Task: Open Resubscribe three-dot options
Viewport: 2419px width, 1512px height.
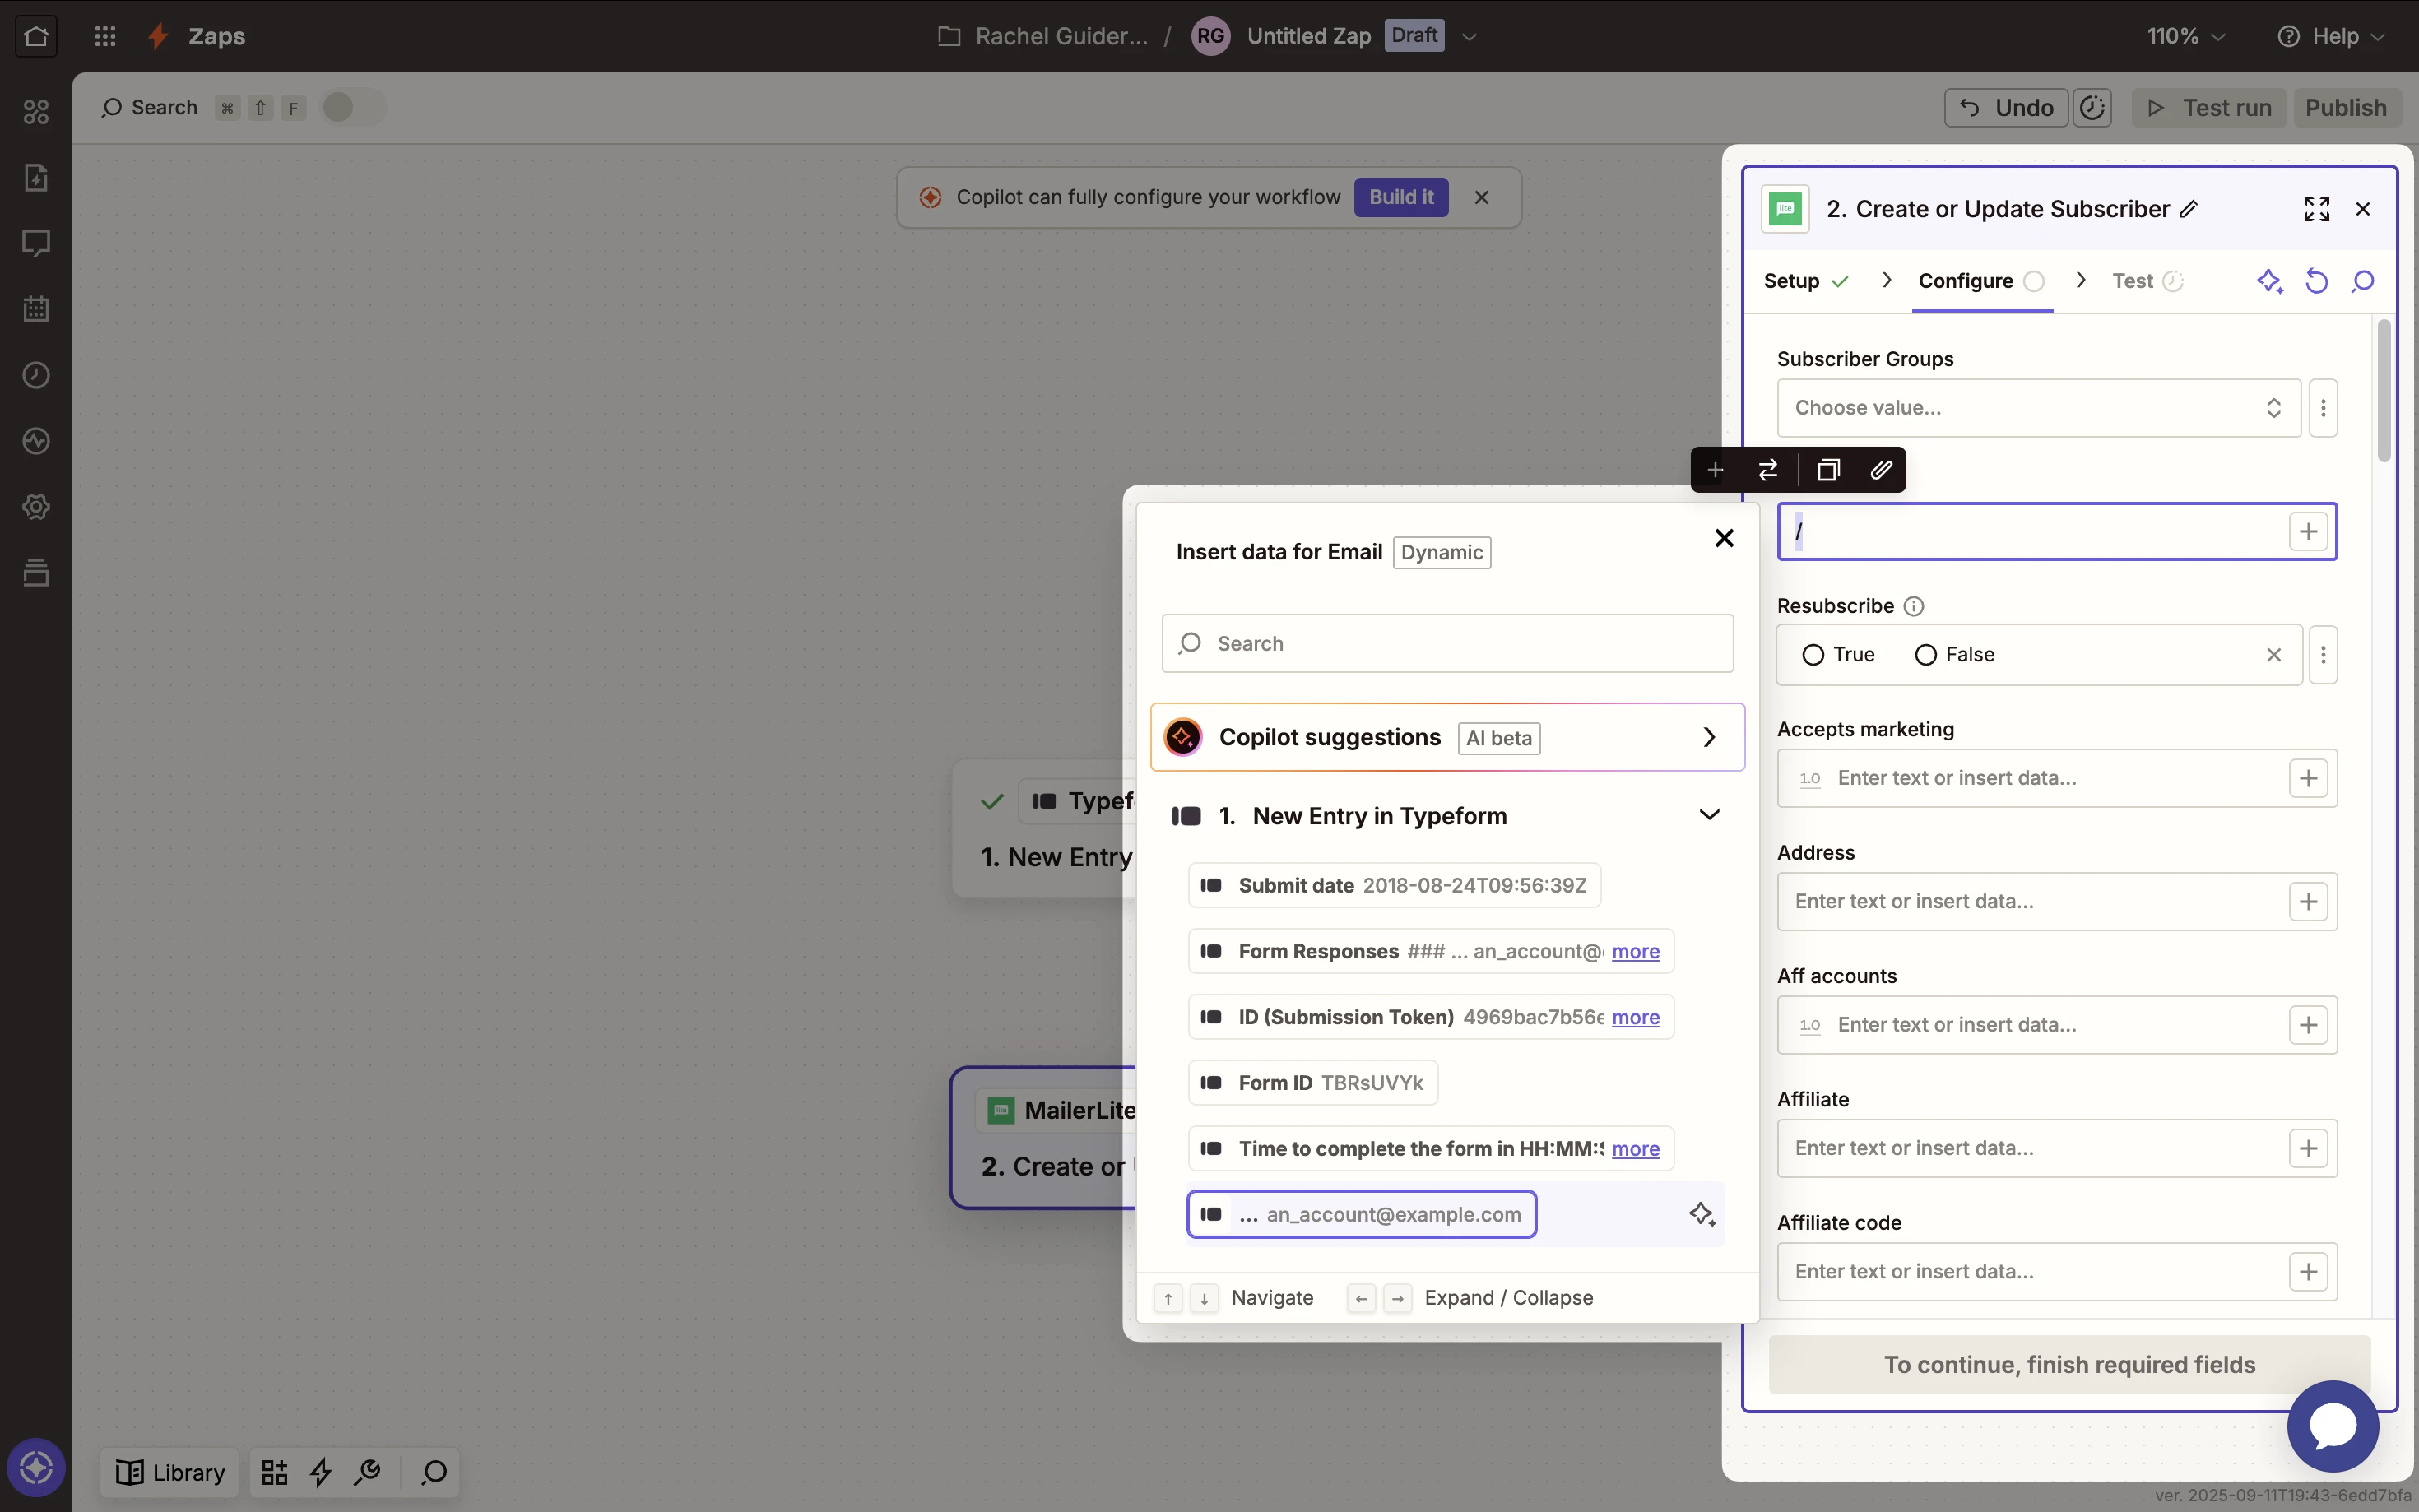Action: pyautogui.click(x=2323, y=655)
